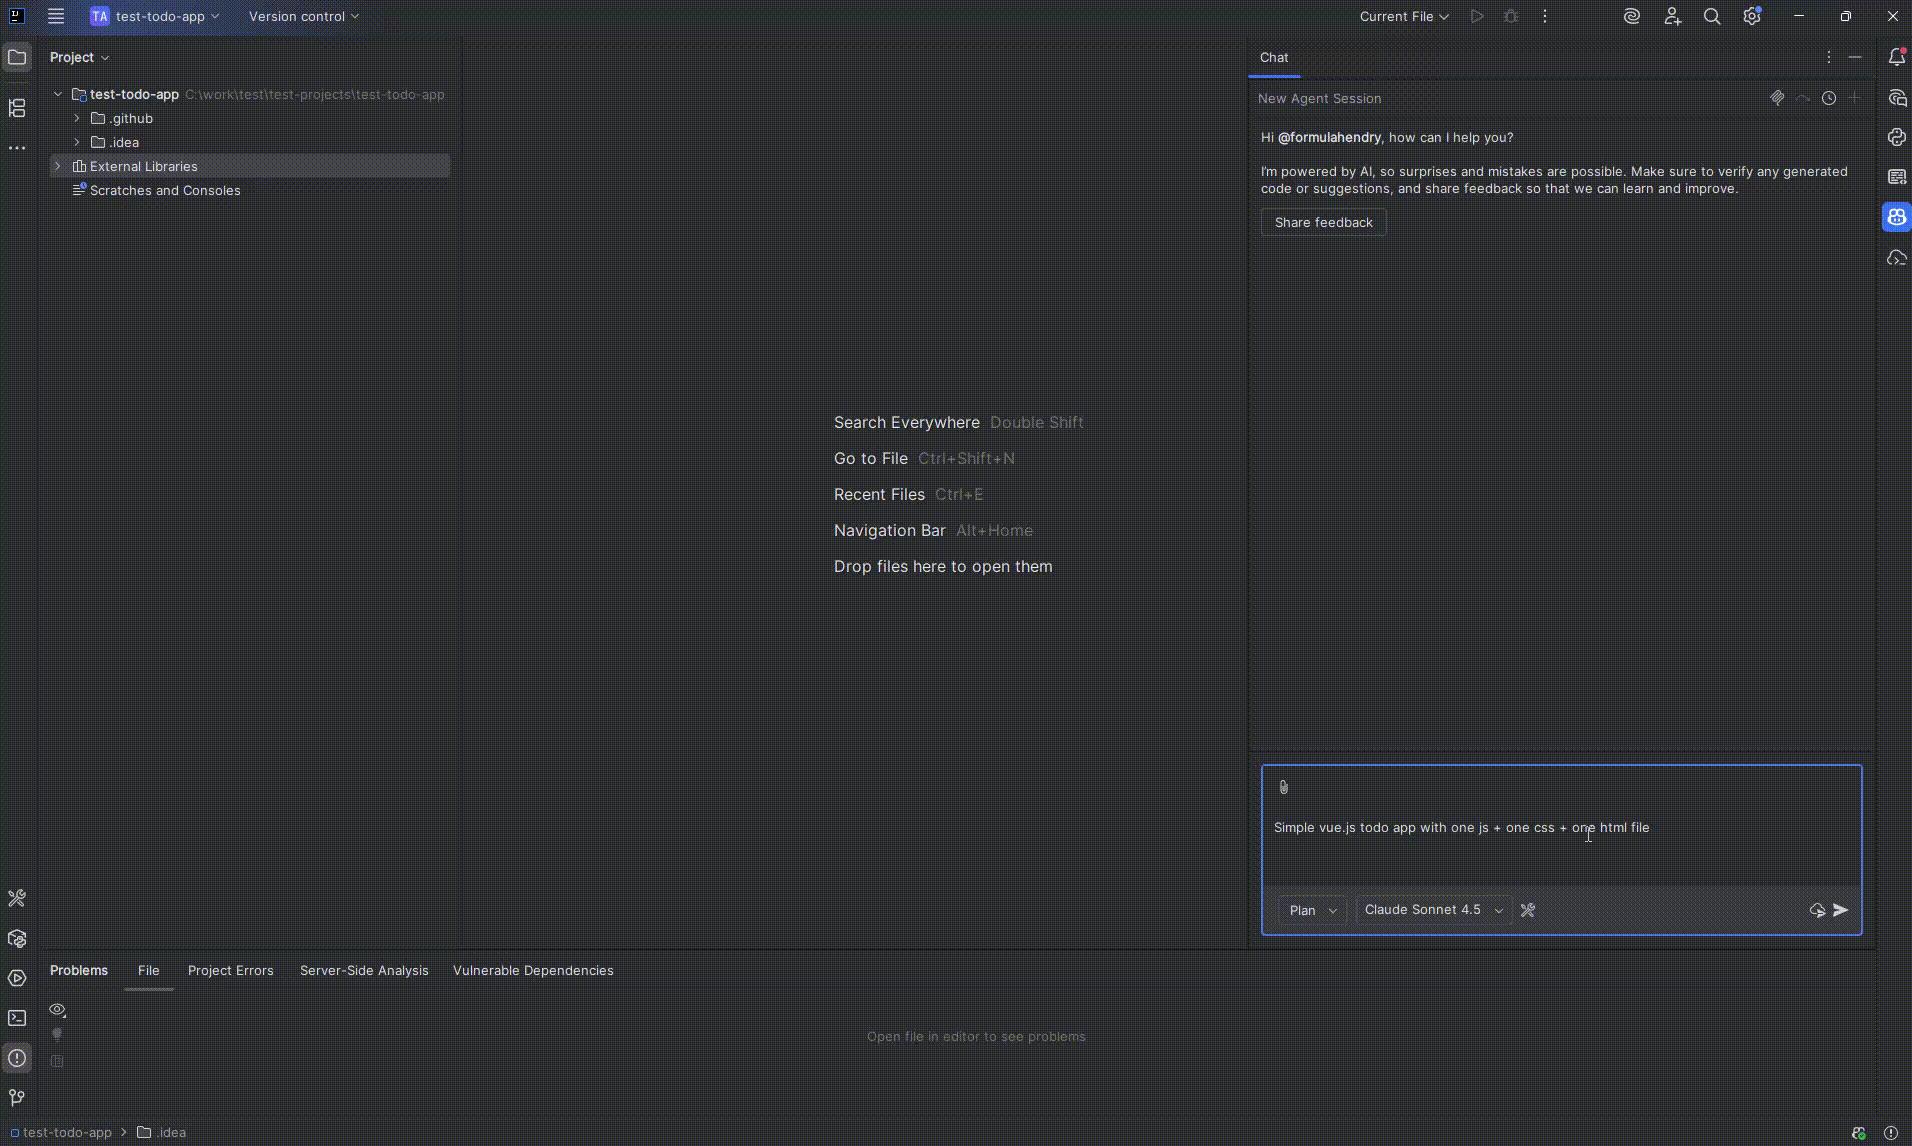The height and width of the screenshot is (1146, 1912).
Task: Show more tool windows ellipsis in left sidebar
Action: pyautogui.click(x=17, y=148)
